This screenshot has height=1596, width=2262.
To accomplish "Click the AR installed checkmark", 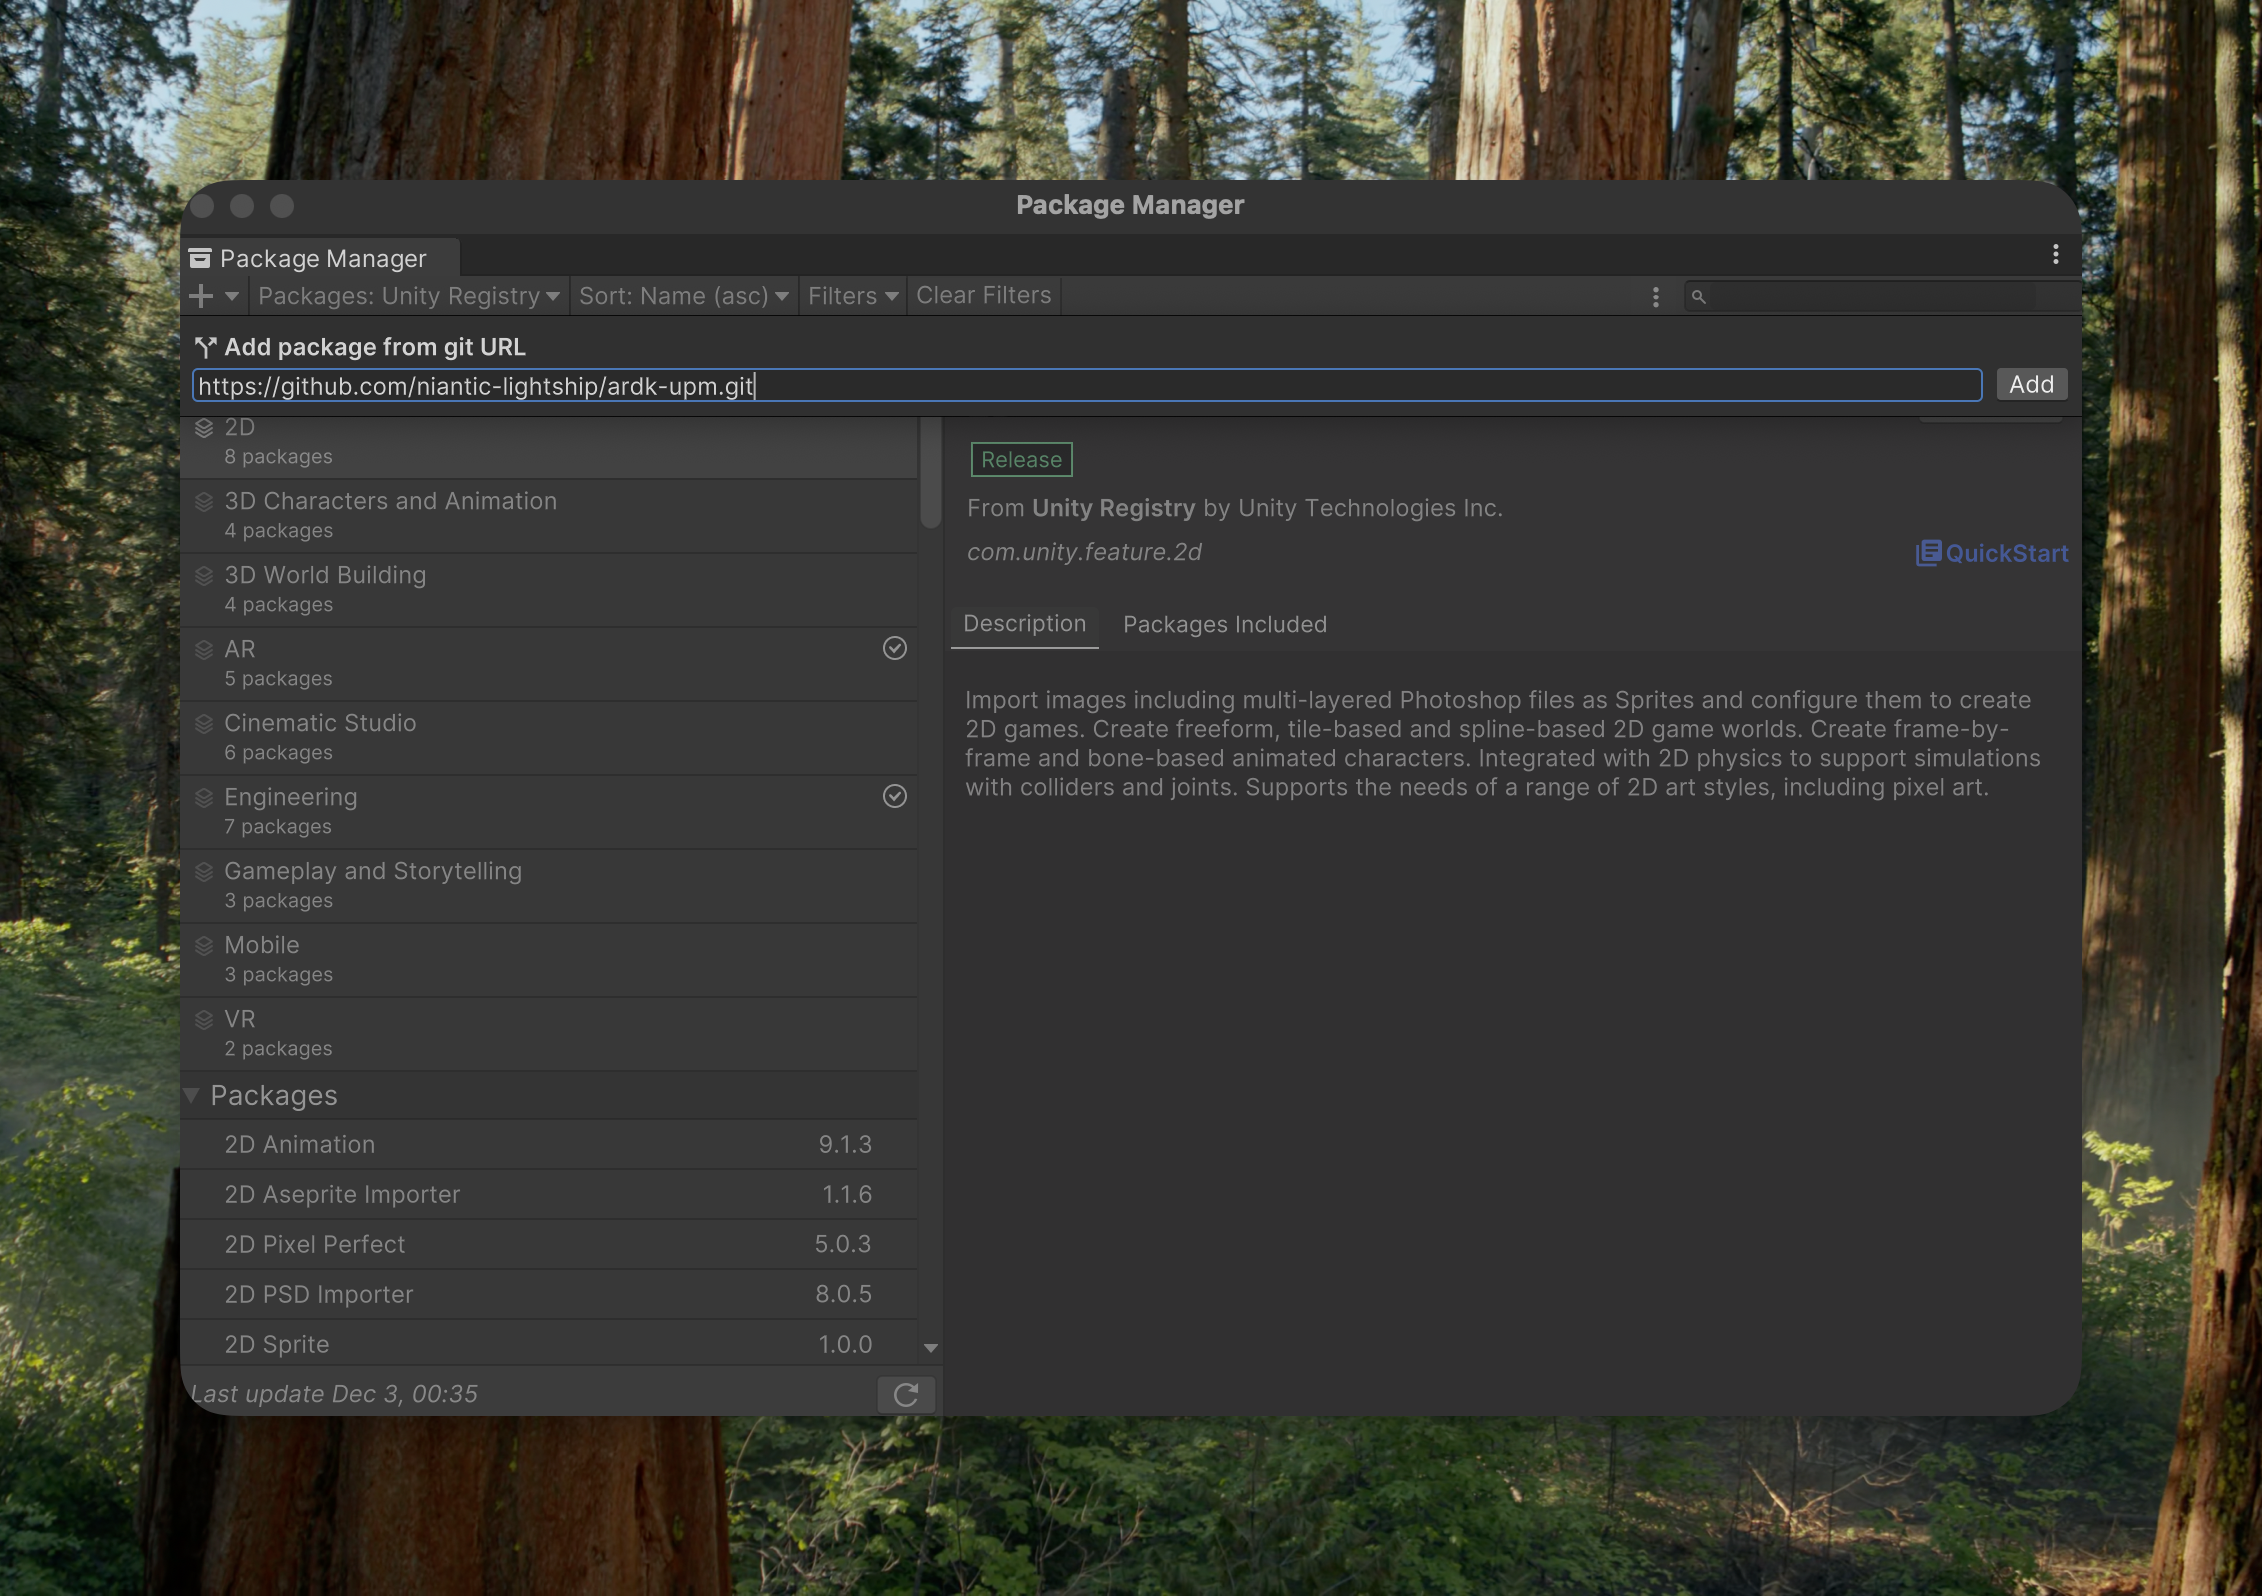I will [x=895, y=648].
